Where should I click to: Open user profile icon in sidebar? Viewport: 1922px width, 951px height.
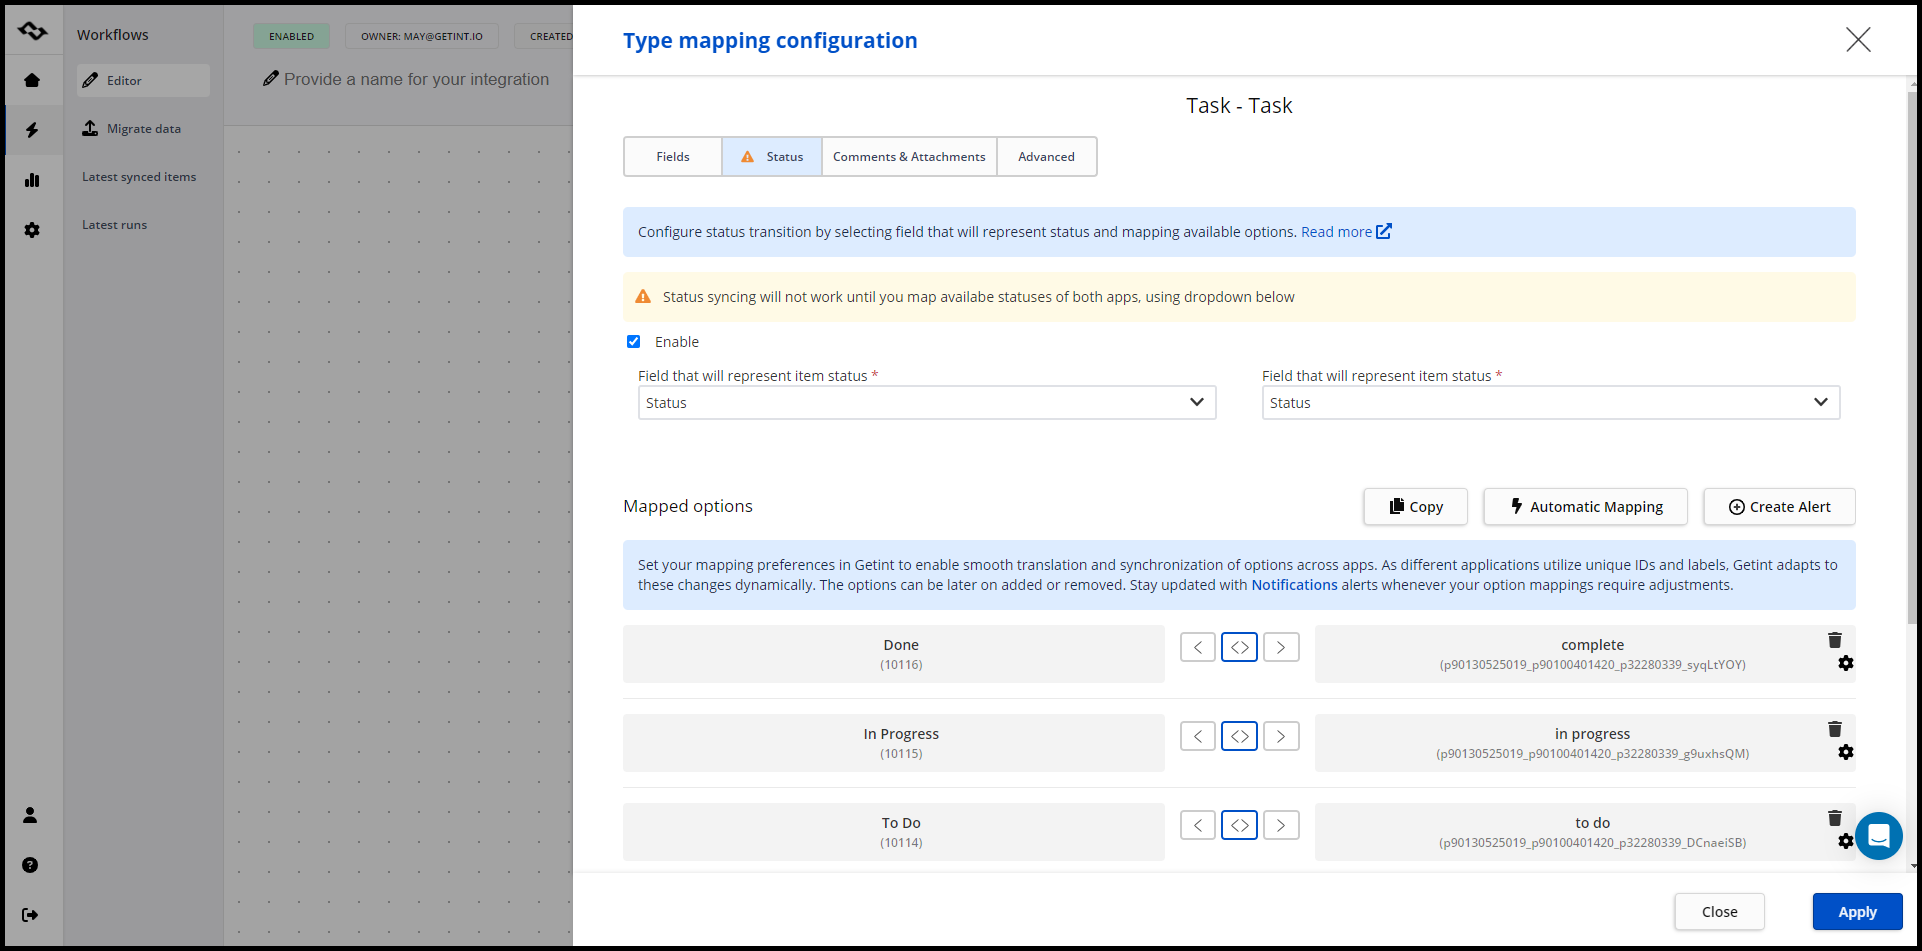30,815
